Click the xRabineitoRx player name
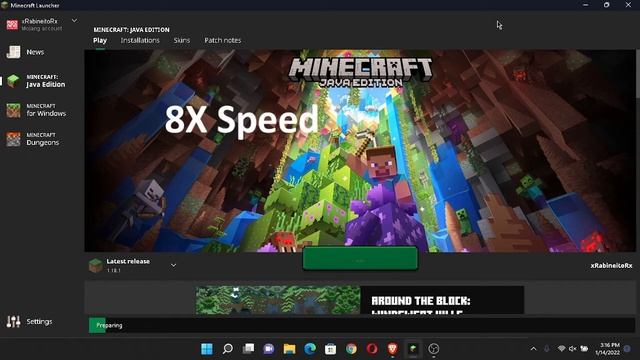 (x=611, y=266)
